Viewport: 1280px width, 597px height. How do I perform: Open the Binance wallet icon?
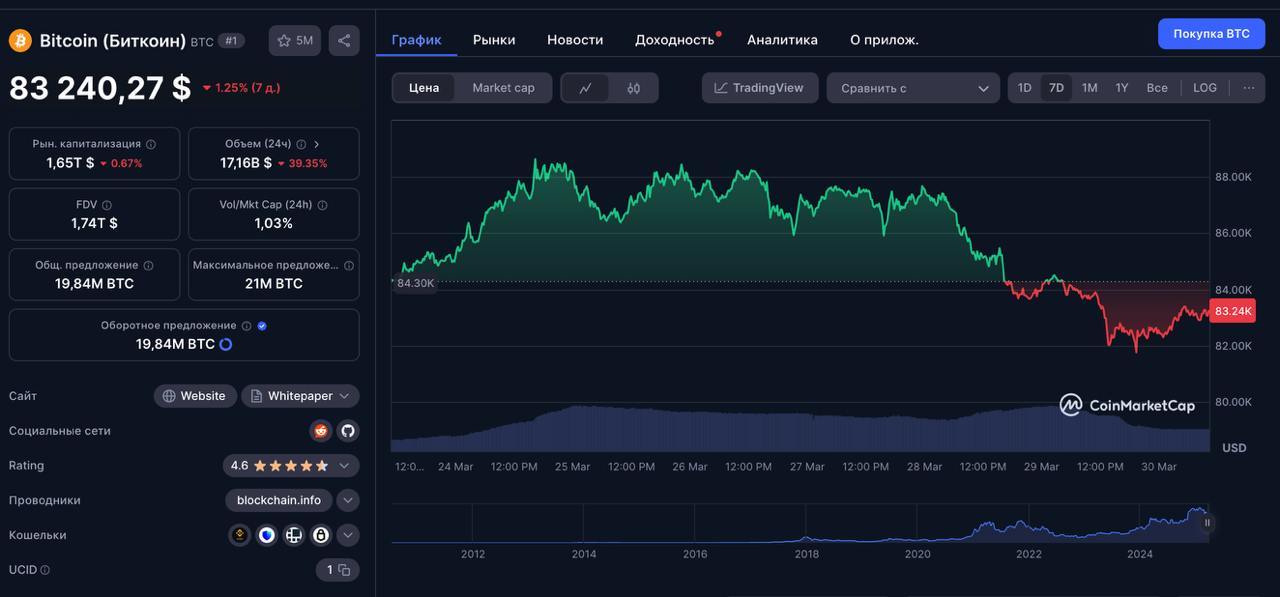click(240, 535)
